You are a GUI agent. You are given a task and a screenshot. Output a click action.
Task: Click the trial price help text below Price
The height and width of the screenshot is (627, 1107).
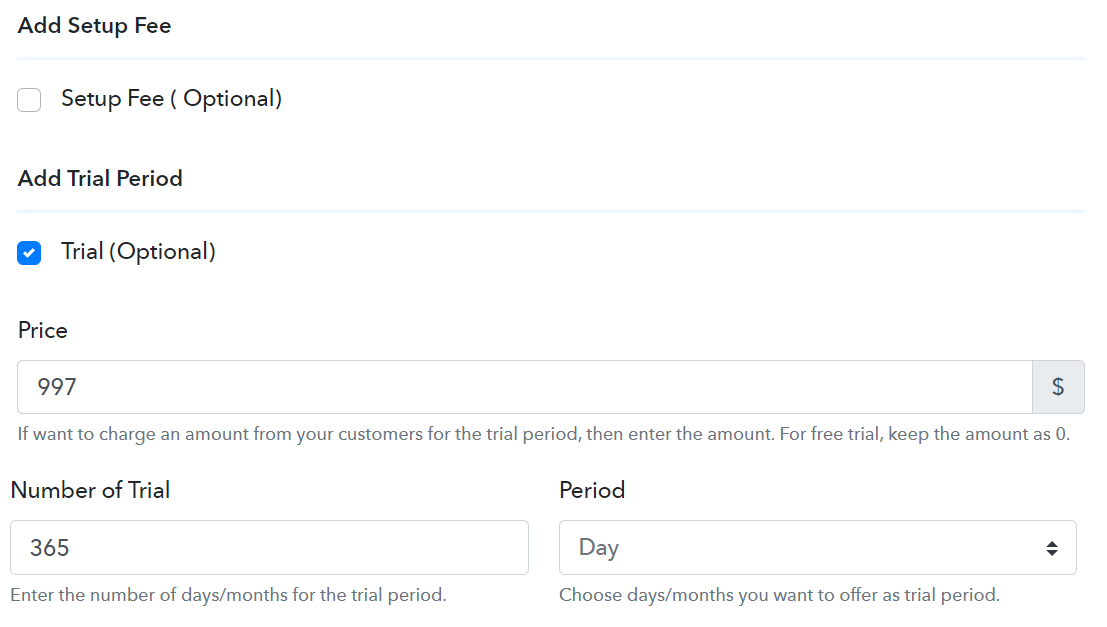tap(544, 434)
